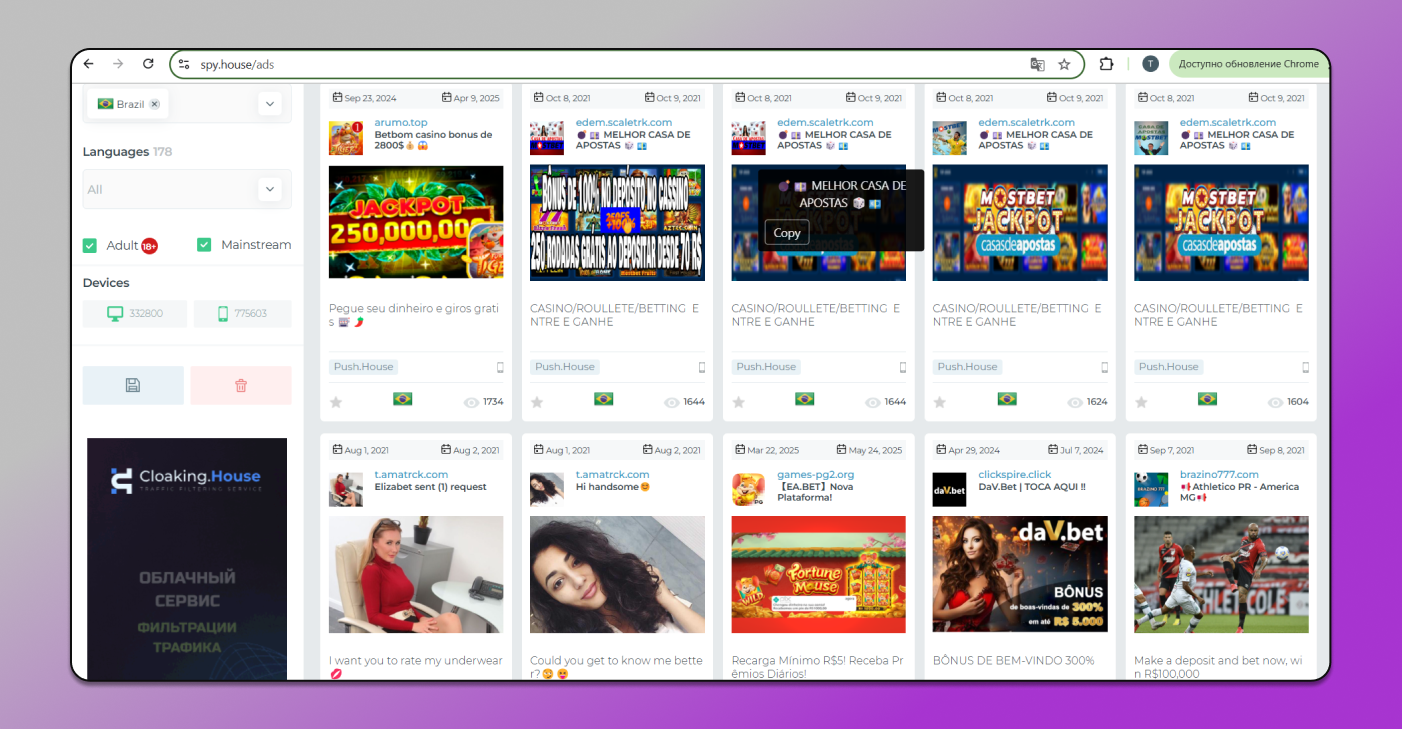The height and width of the screenshot is (729, 1402).
Task: Click the browser reload page icon
Action: [x=148, y=64]
